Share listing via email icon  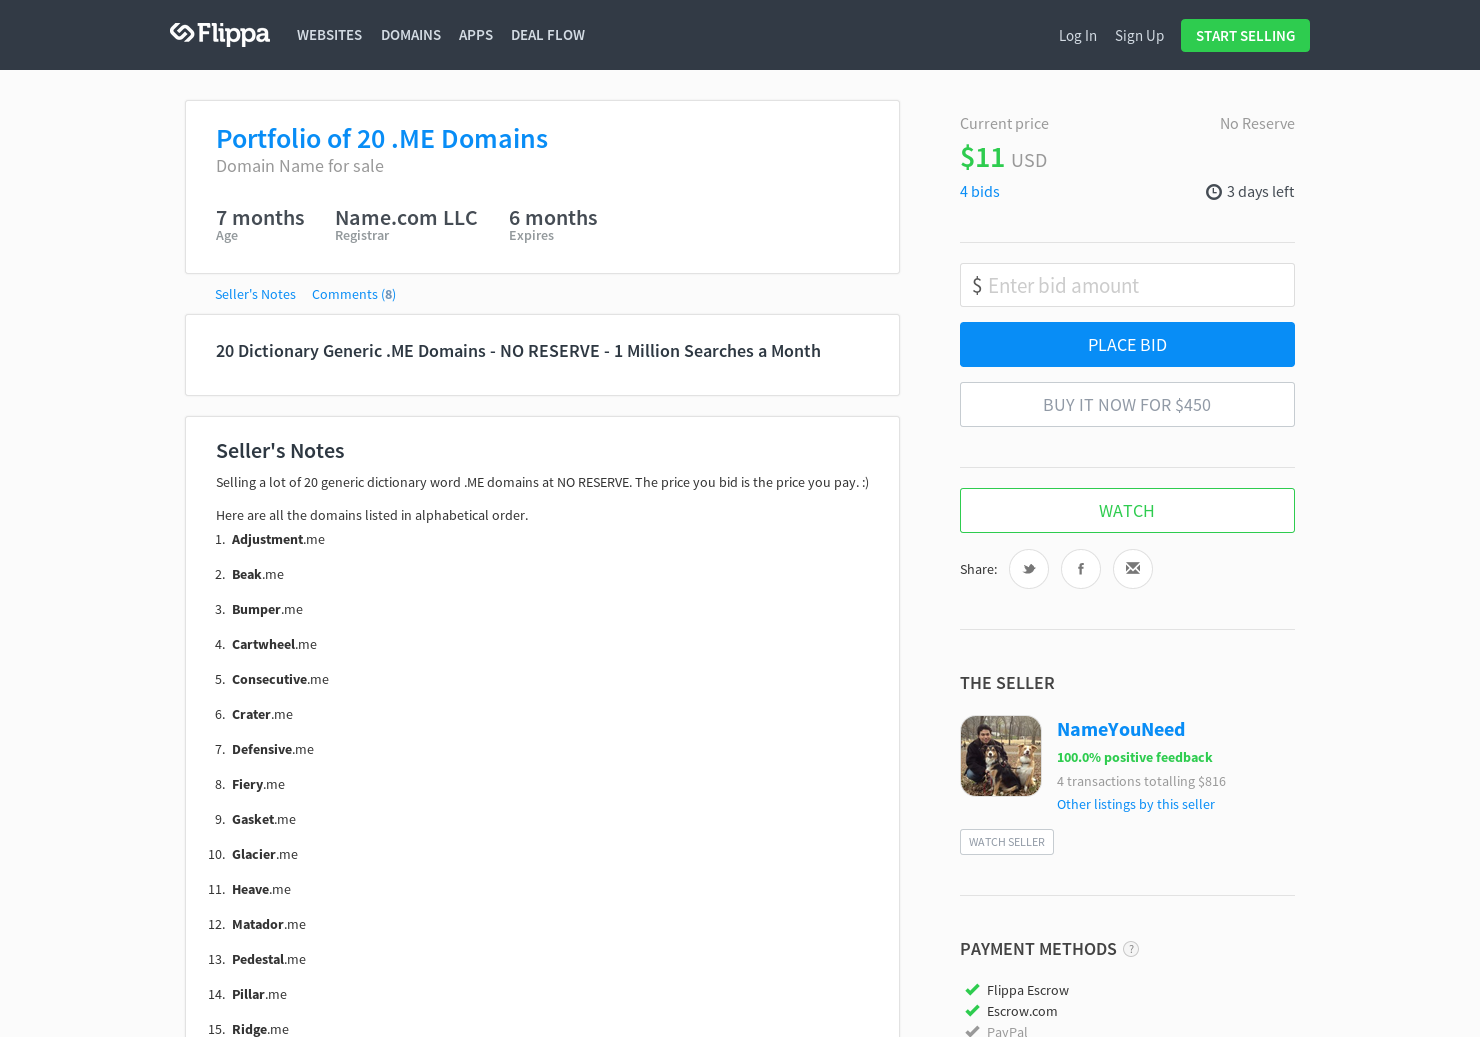click(1133, 569)
